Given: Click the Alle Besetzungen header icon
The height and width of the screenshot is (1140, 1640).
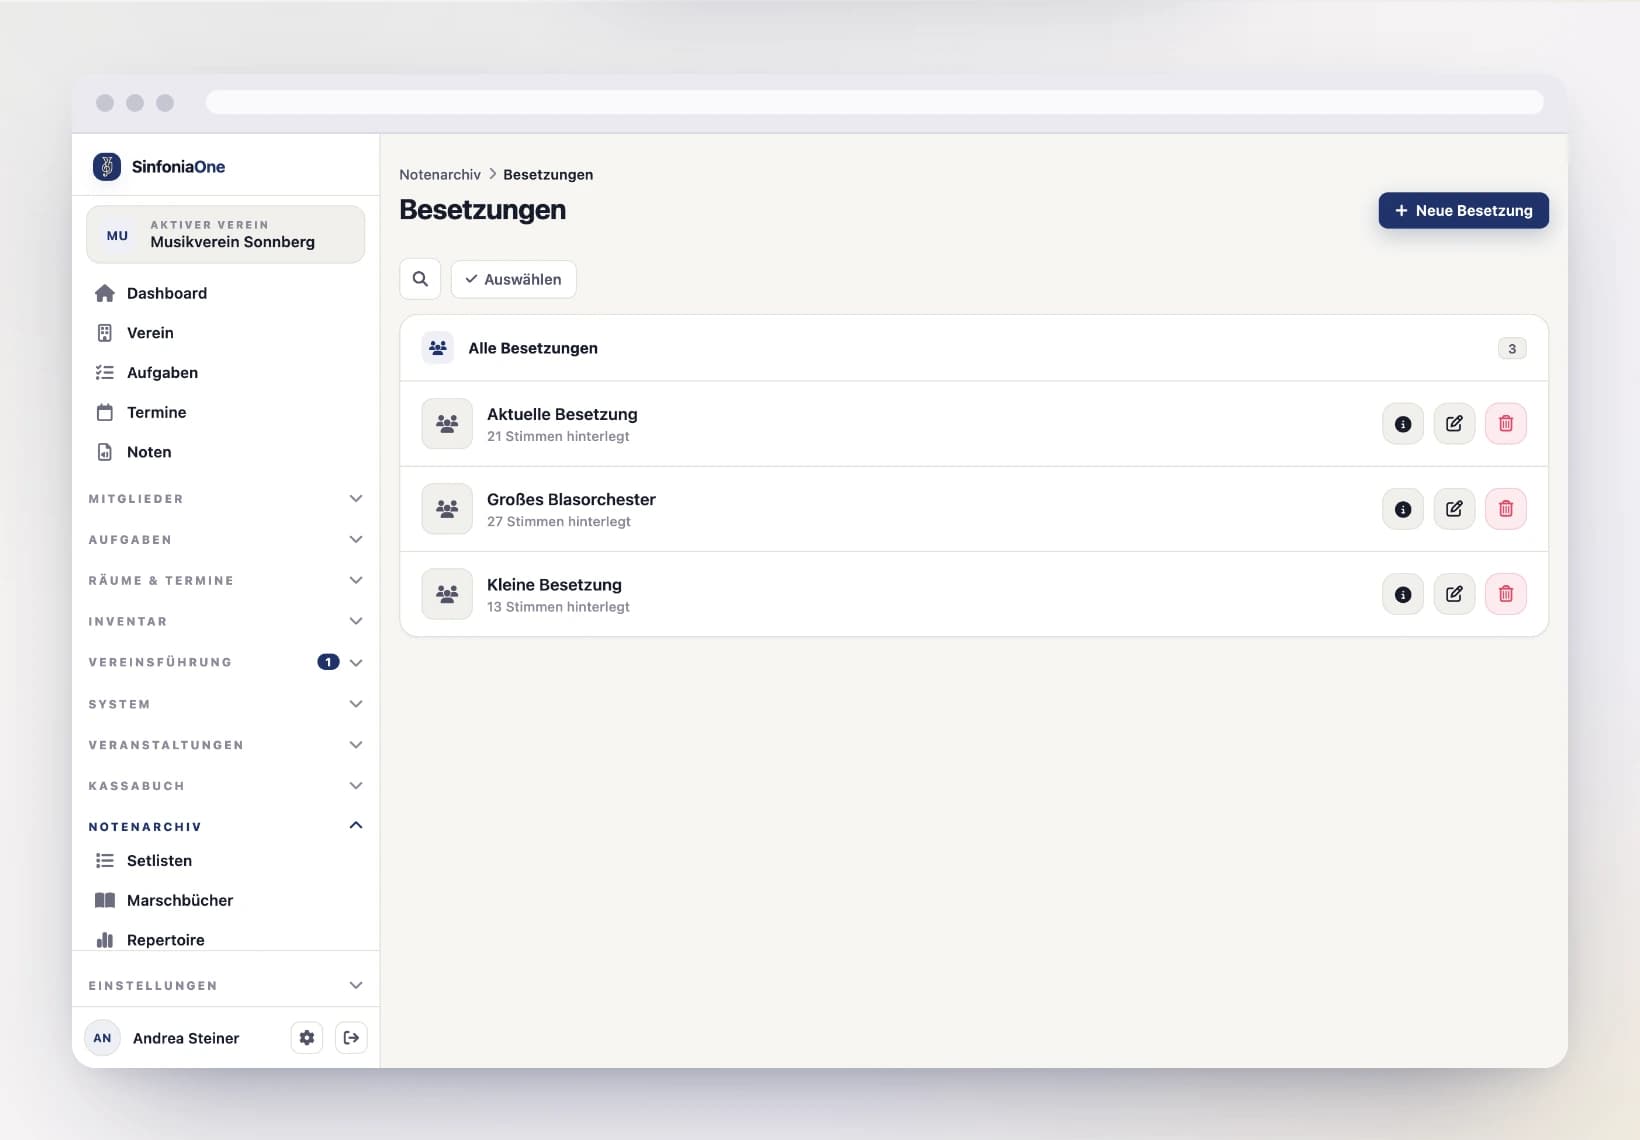Looking at the screenshot, I should (438, 348).
